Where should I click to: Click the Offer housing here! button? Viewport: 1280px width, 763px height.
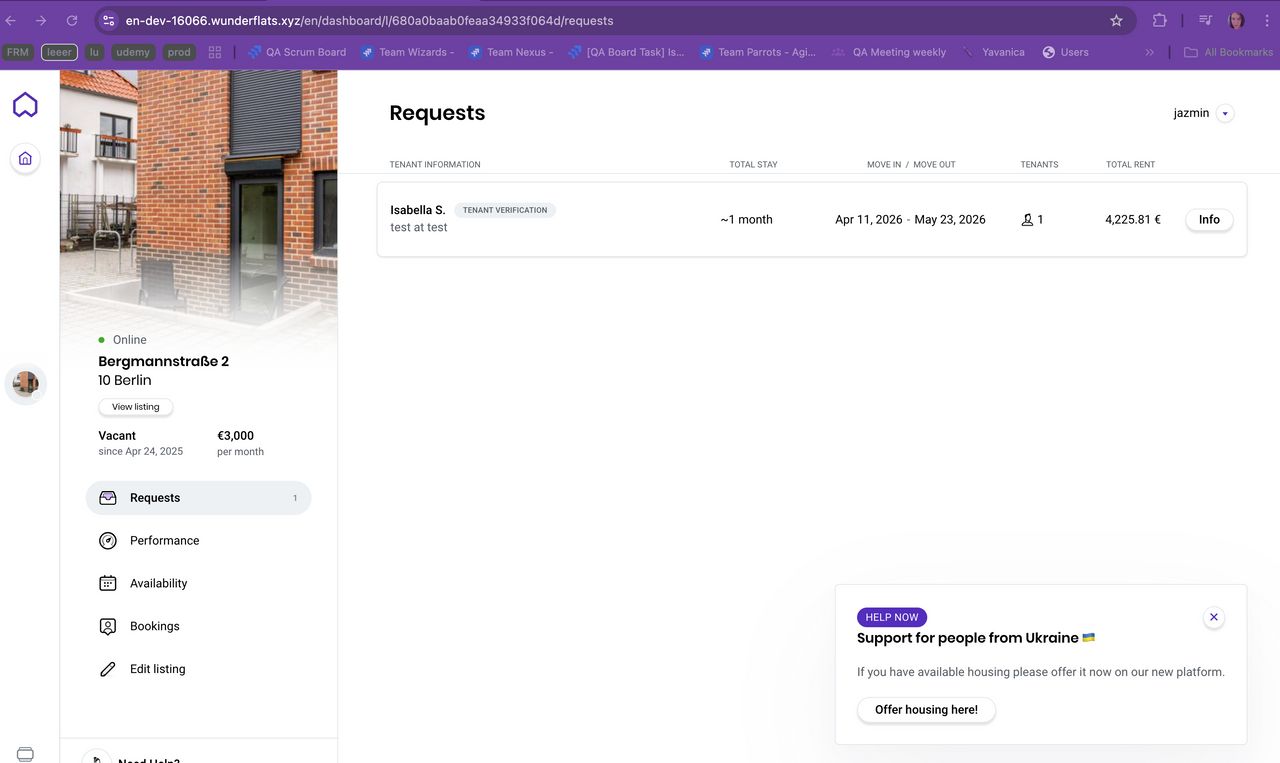(926, 710)
